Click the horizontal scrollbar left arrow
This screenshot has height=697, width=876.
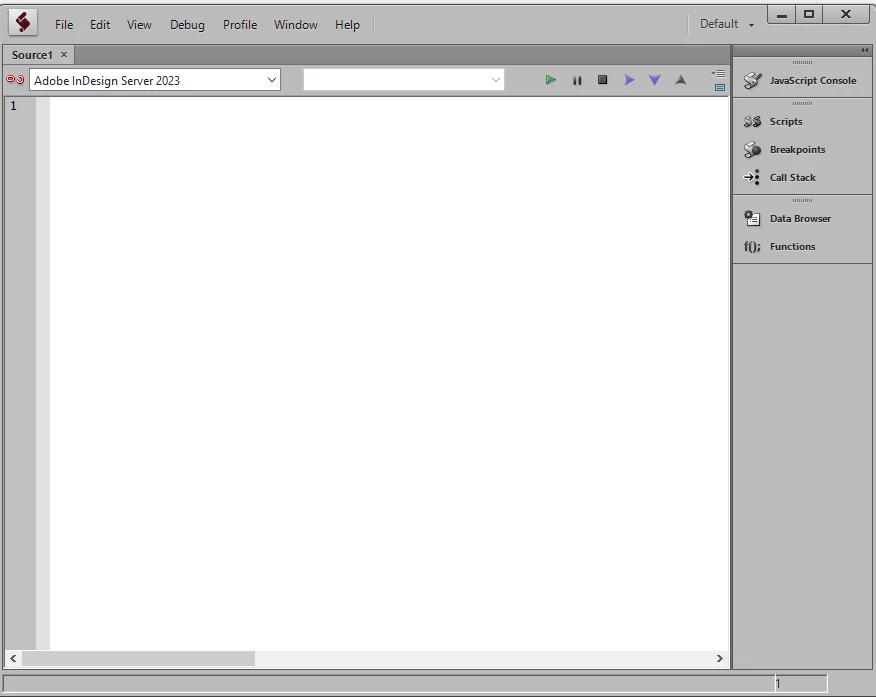coord(13,658)
